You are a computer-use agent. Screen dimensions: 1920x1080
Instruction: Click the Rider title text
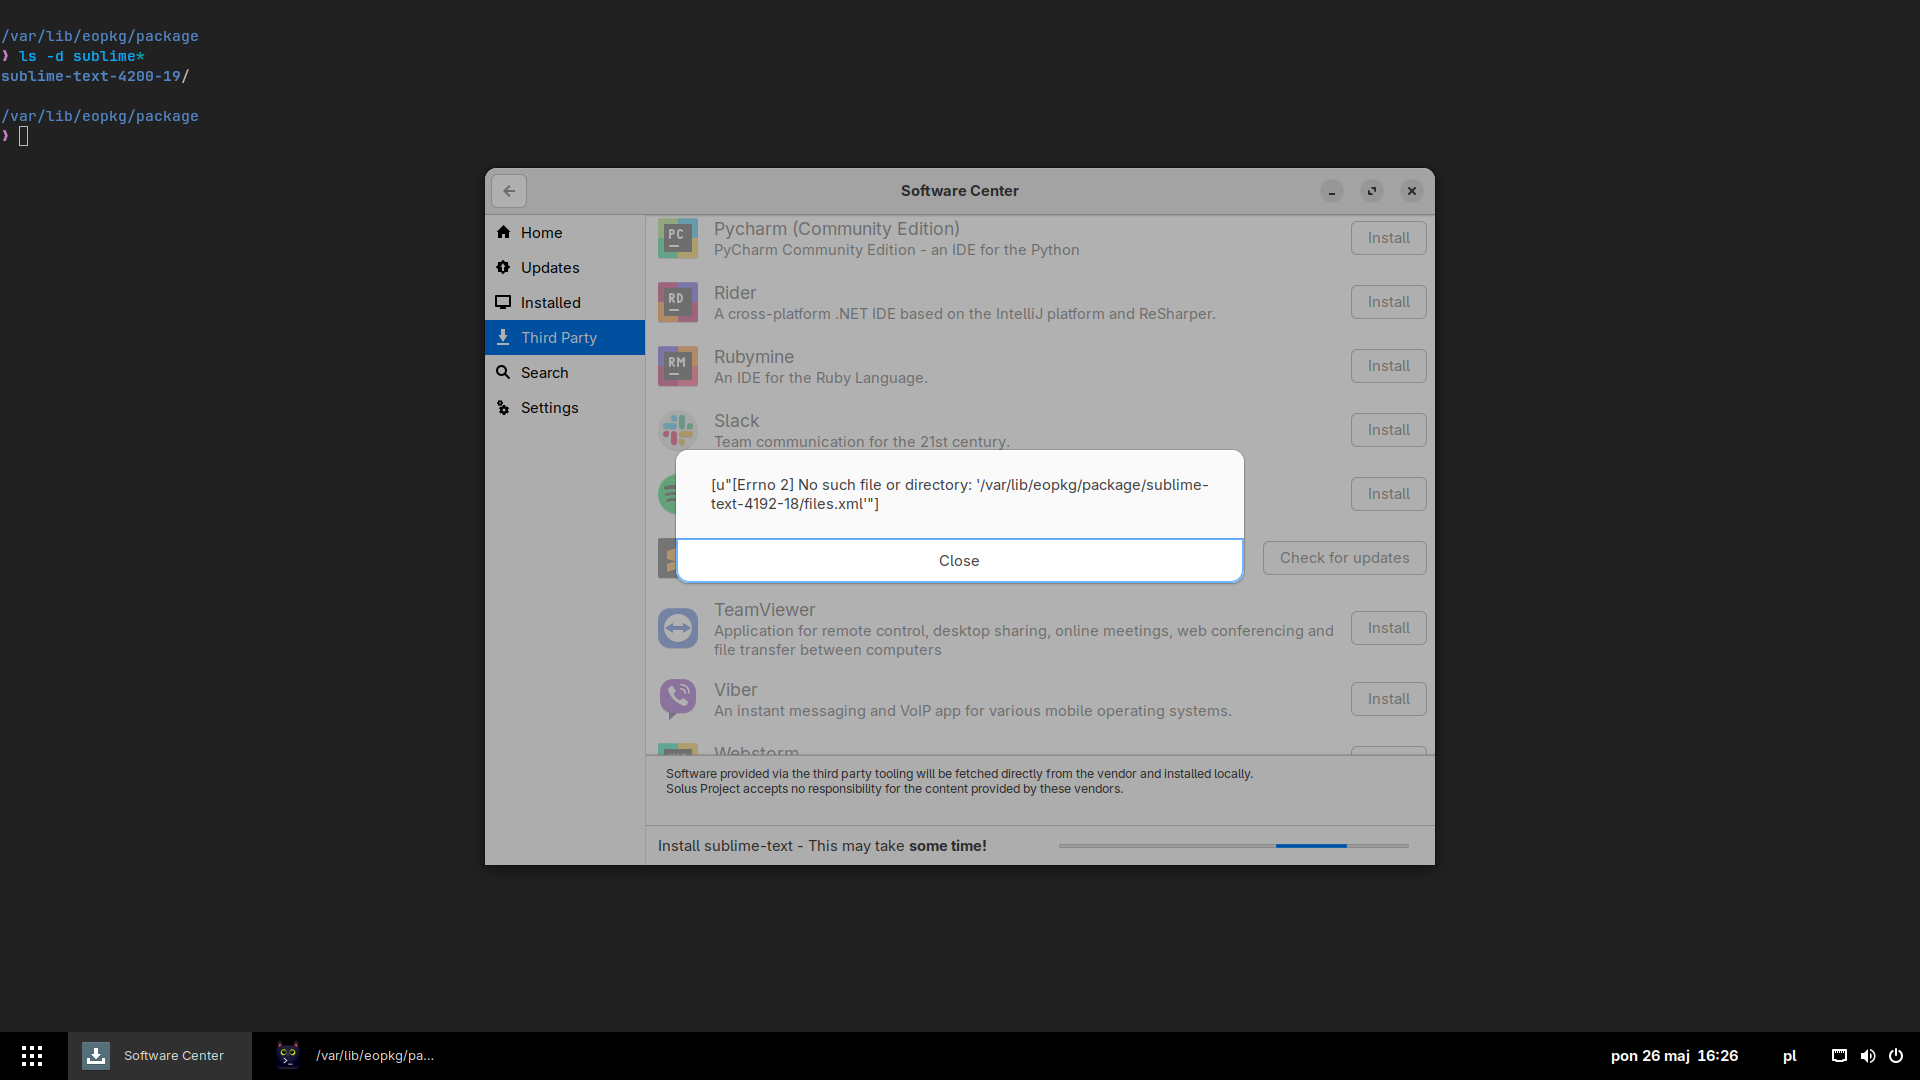point(735,293)
